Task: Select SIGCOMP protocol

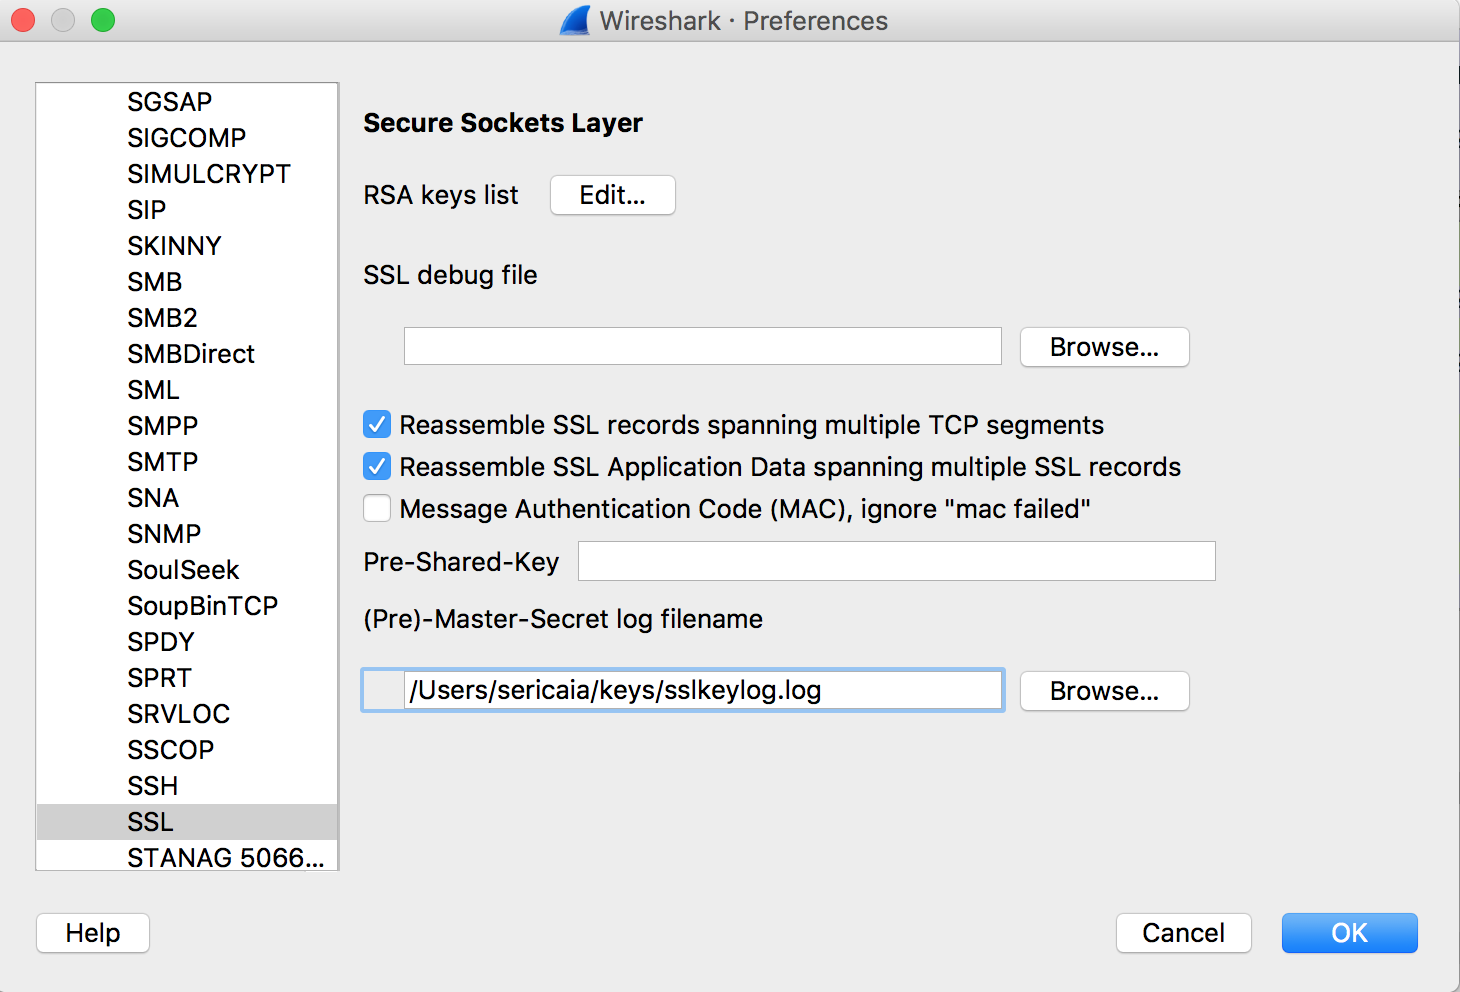Action: pyautogui.click(x=187, y=138)
